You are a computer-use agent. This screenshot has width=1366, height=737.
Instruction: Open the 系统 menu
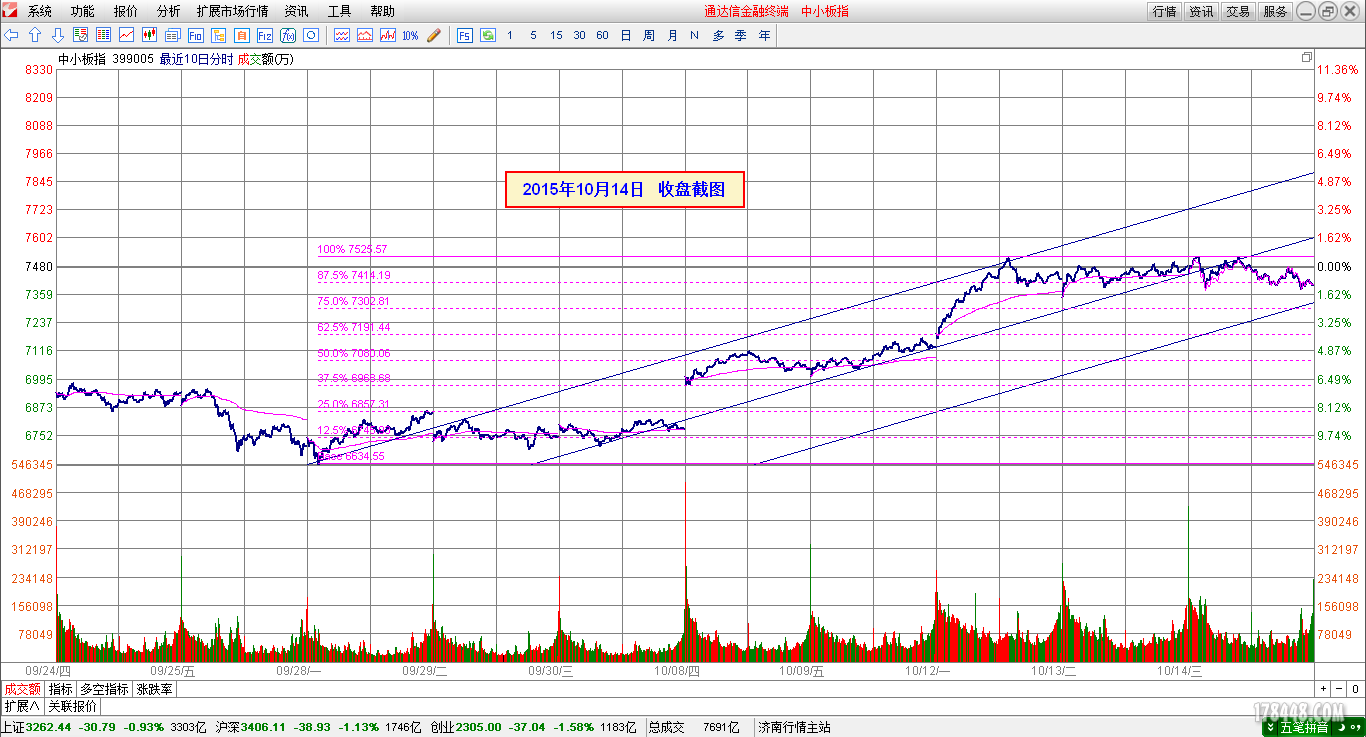click(x=40, y=11)
